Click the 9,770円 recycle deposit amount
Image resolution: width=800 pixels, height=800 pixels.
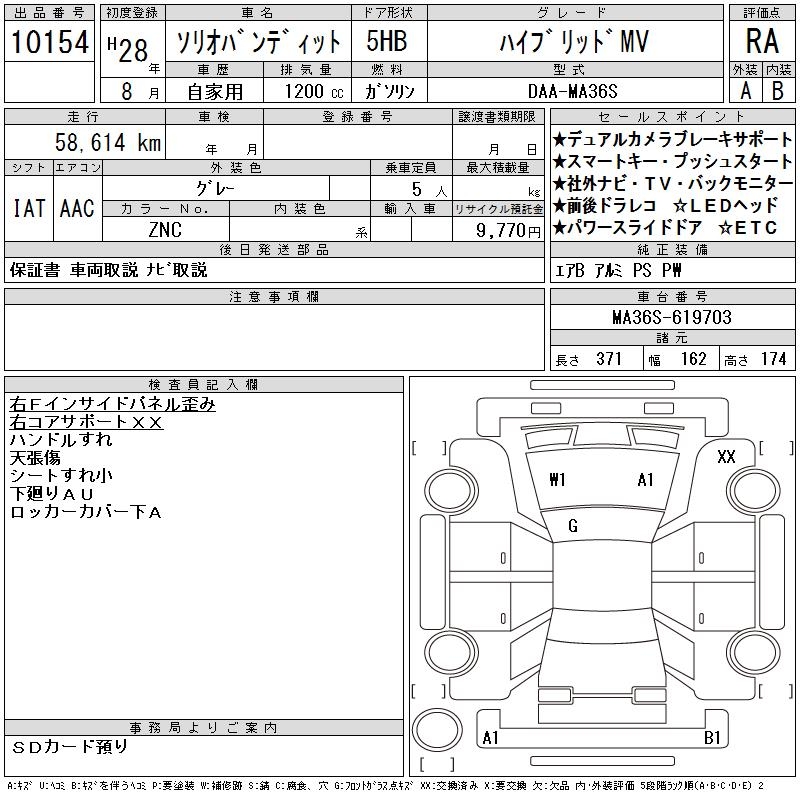498,229
